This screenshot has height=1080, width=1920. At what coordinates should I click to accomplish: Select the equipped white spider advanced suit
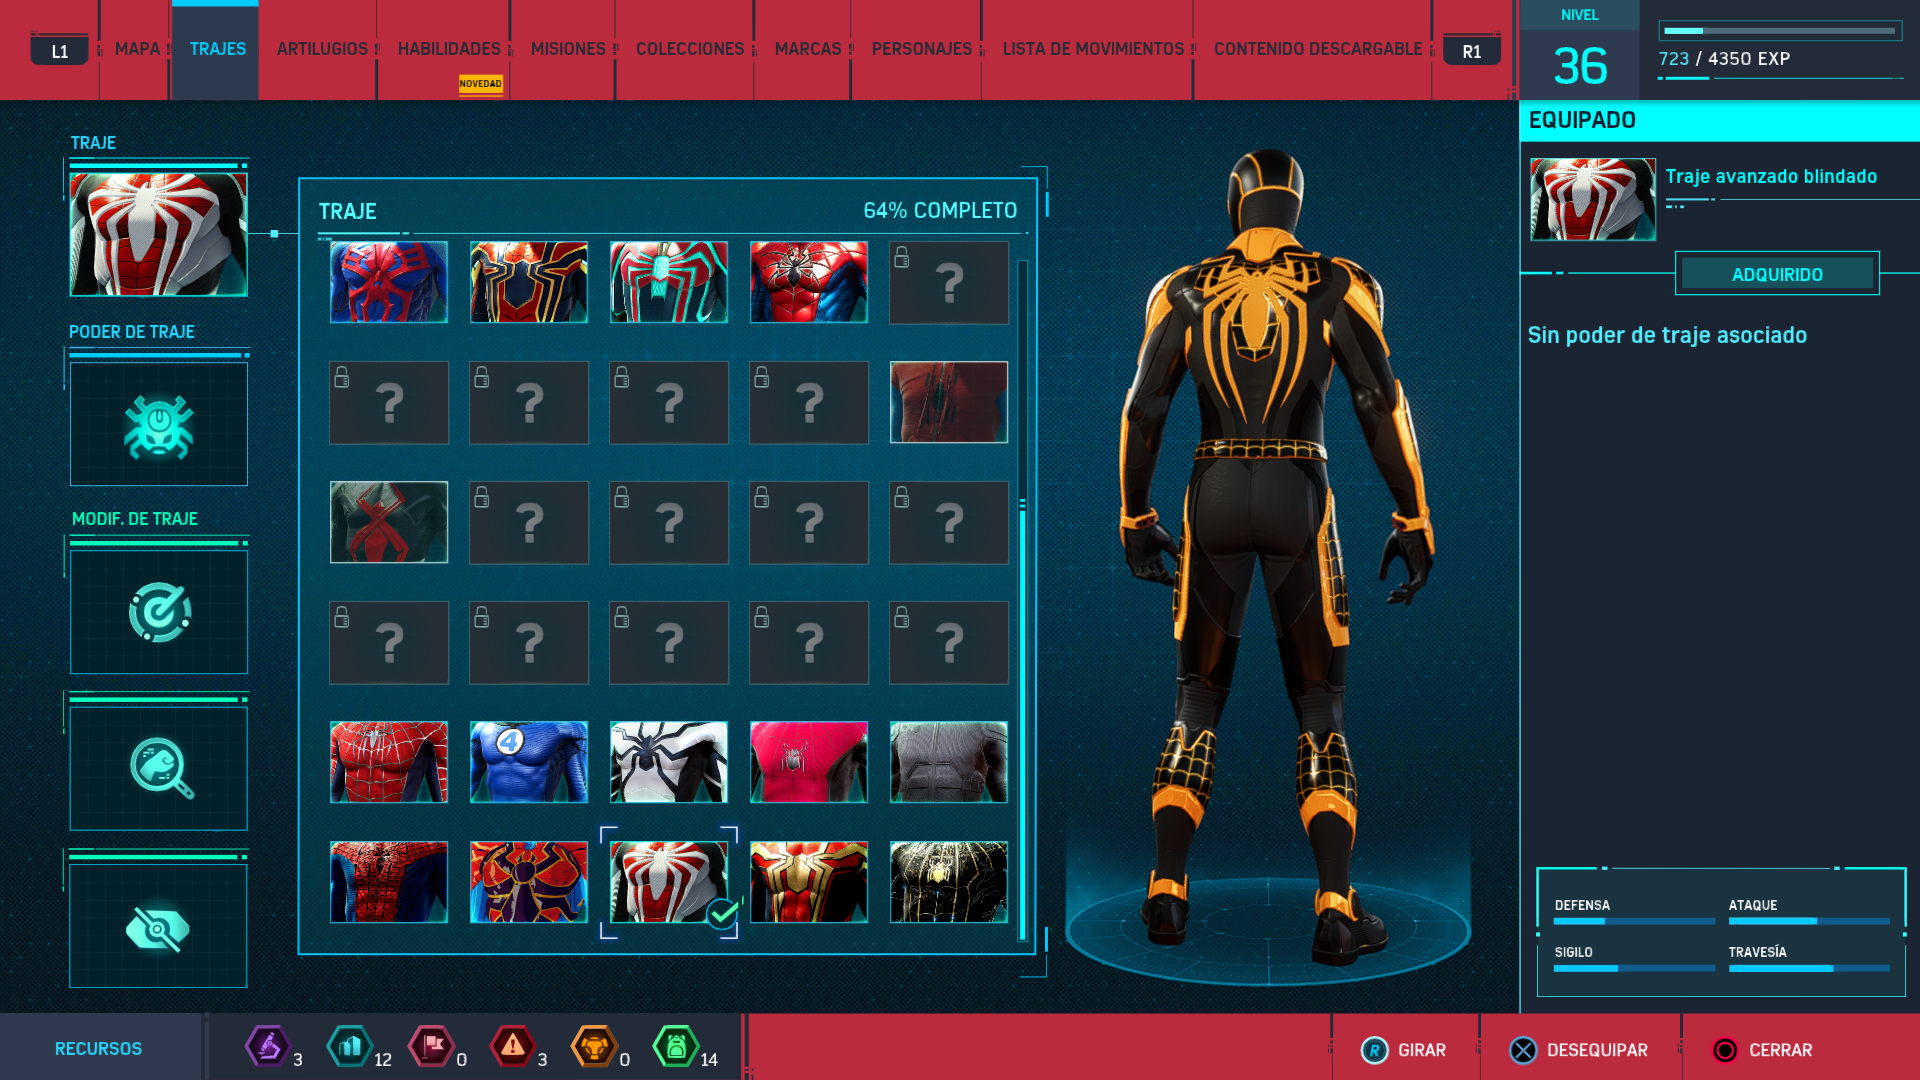(x=669, y=882)
